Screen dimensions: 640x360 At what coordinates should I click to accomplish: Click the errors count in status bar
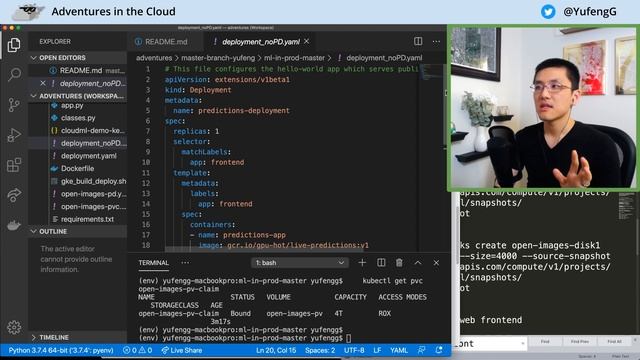pos(130,350)
